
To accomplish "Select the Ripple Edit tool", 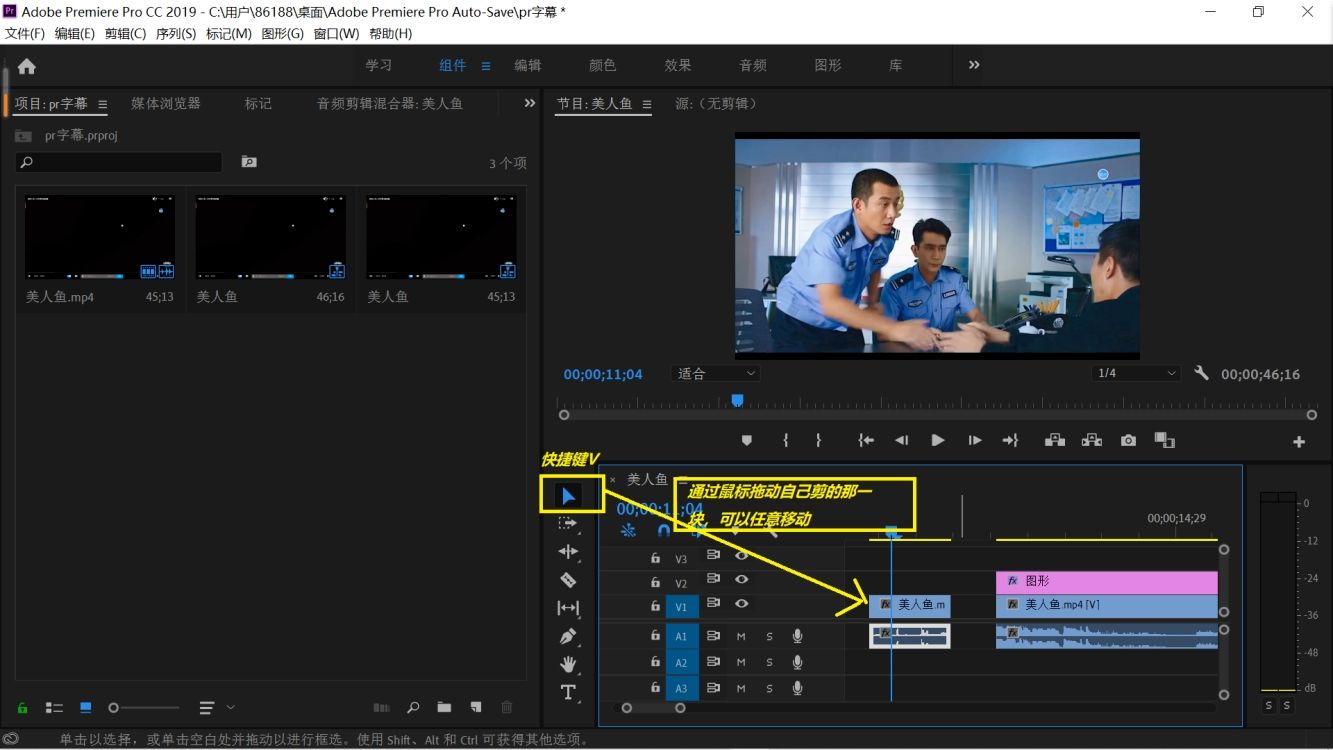I will (x=568, y=552).
